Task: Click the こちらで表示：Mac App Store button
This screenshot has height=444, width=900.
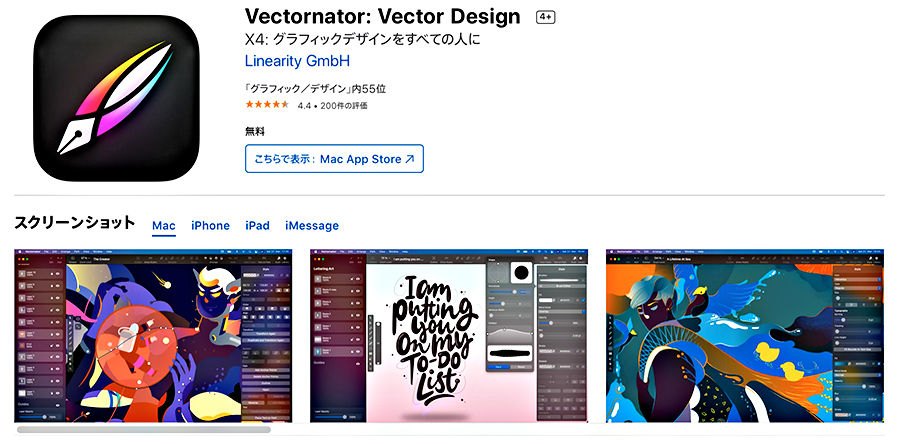Action: point(334,159)
